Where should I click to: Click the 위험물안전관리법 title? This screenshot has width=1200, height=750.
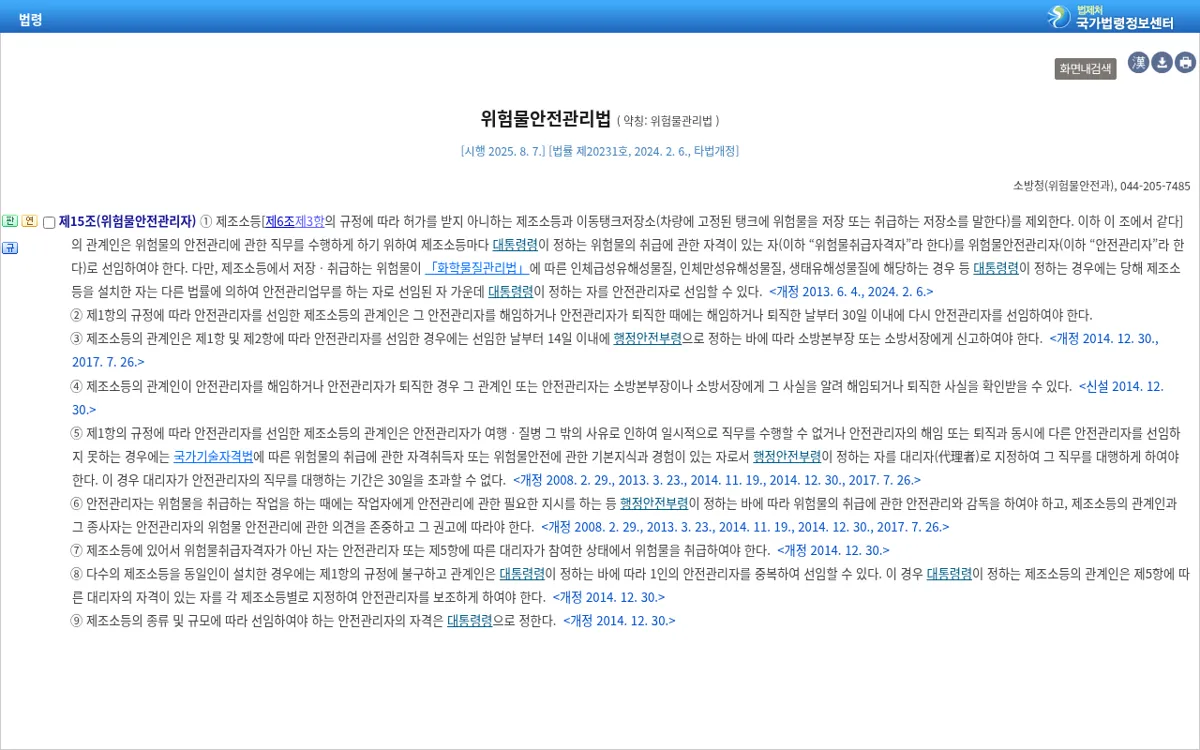click(546, 119)
